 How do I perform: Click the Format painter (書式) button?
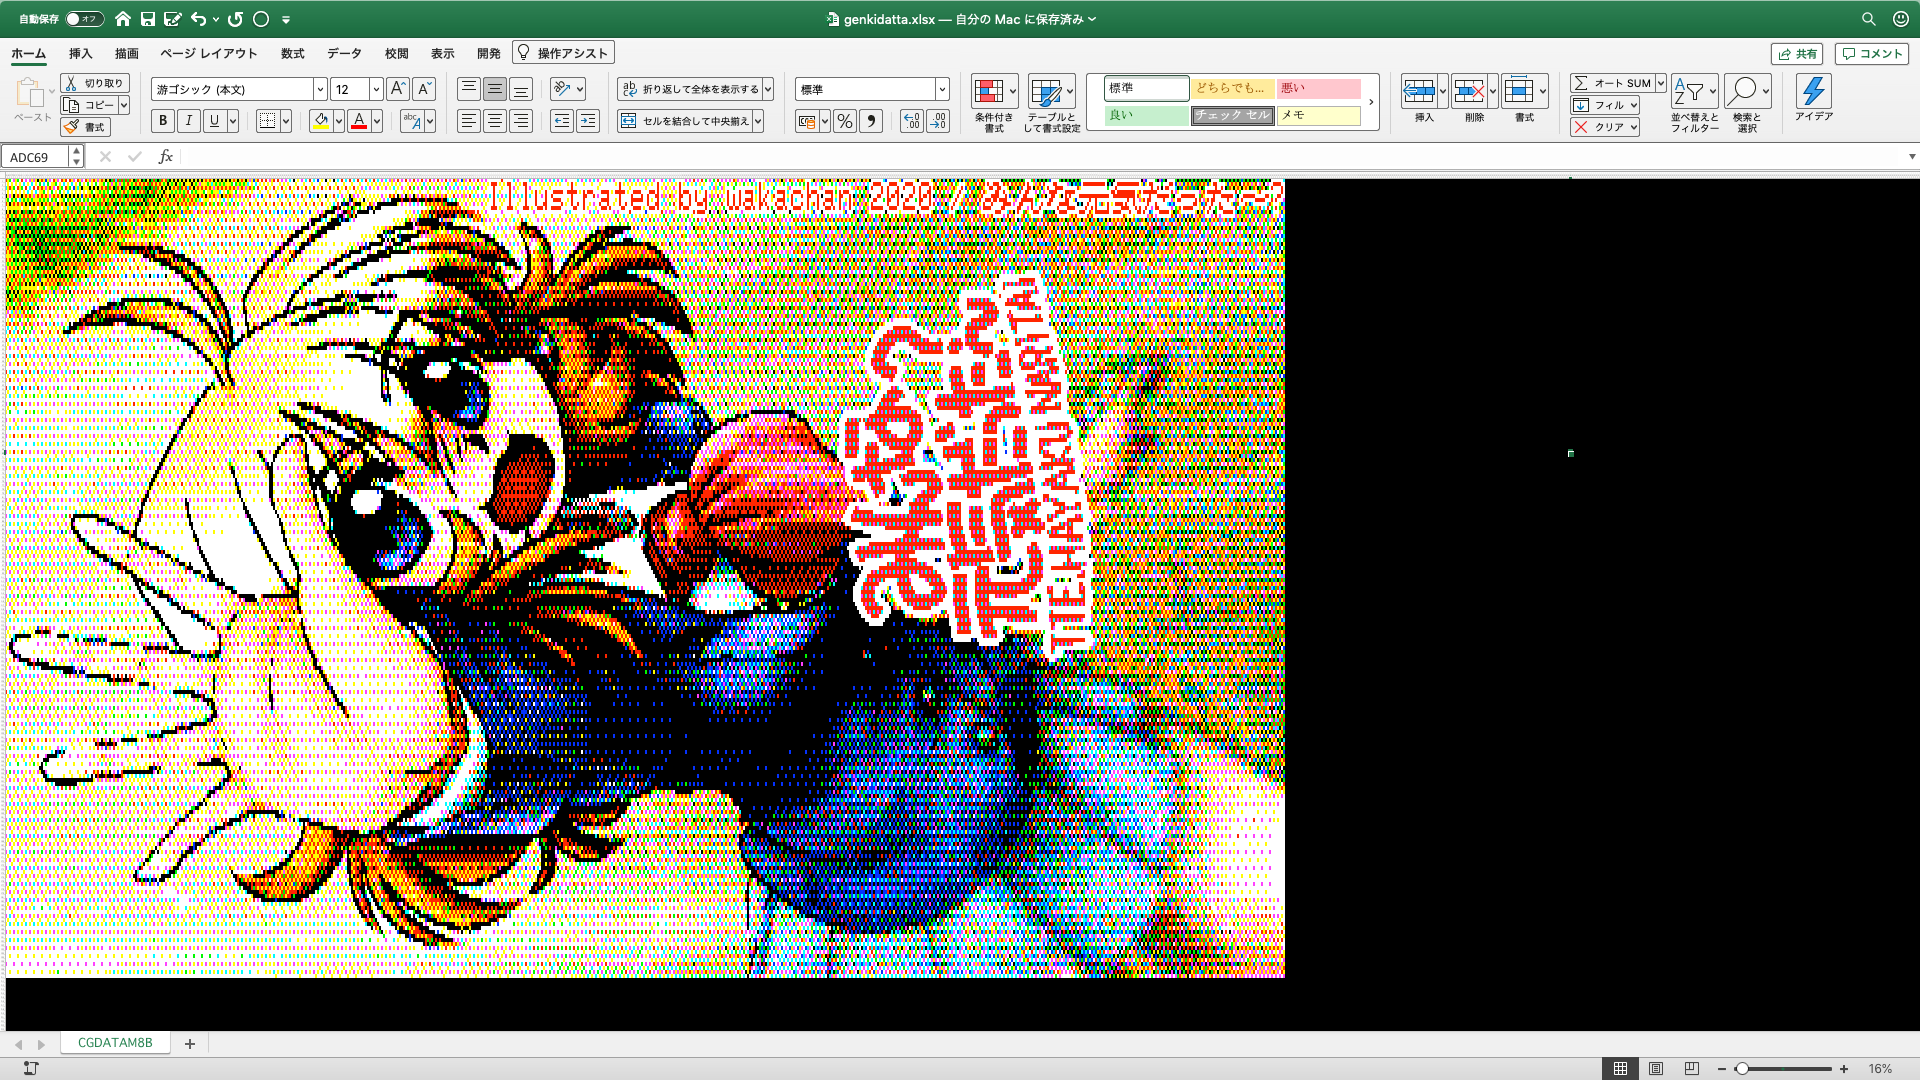[85, 127]
